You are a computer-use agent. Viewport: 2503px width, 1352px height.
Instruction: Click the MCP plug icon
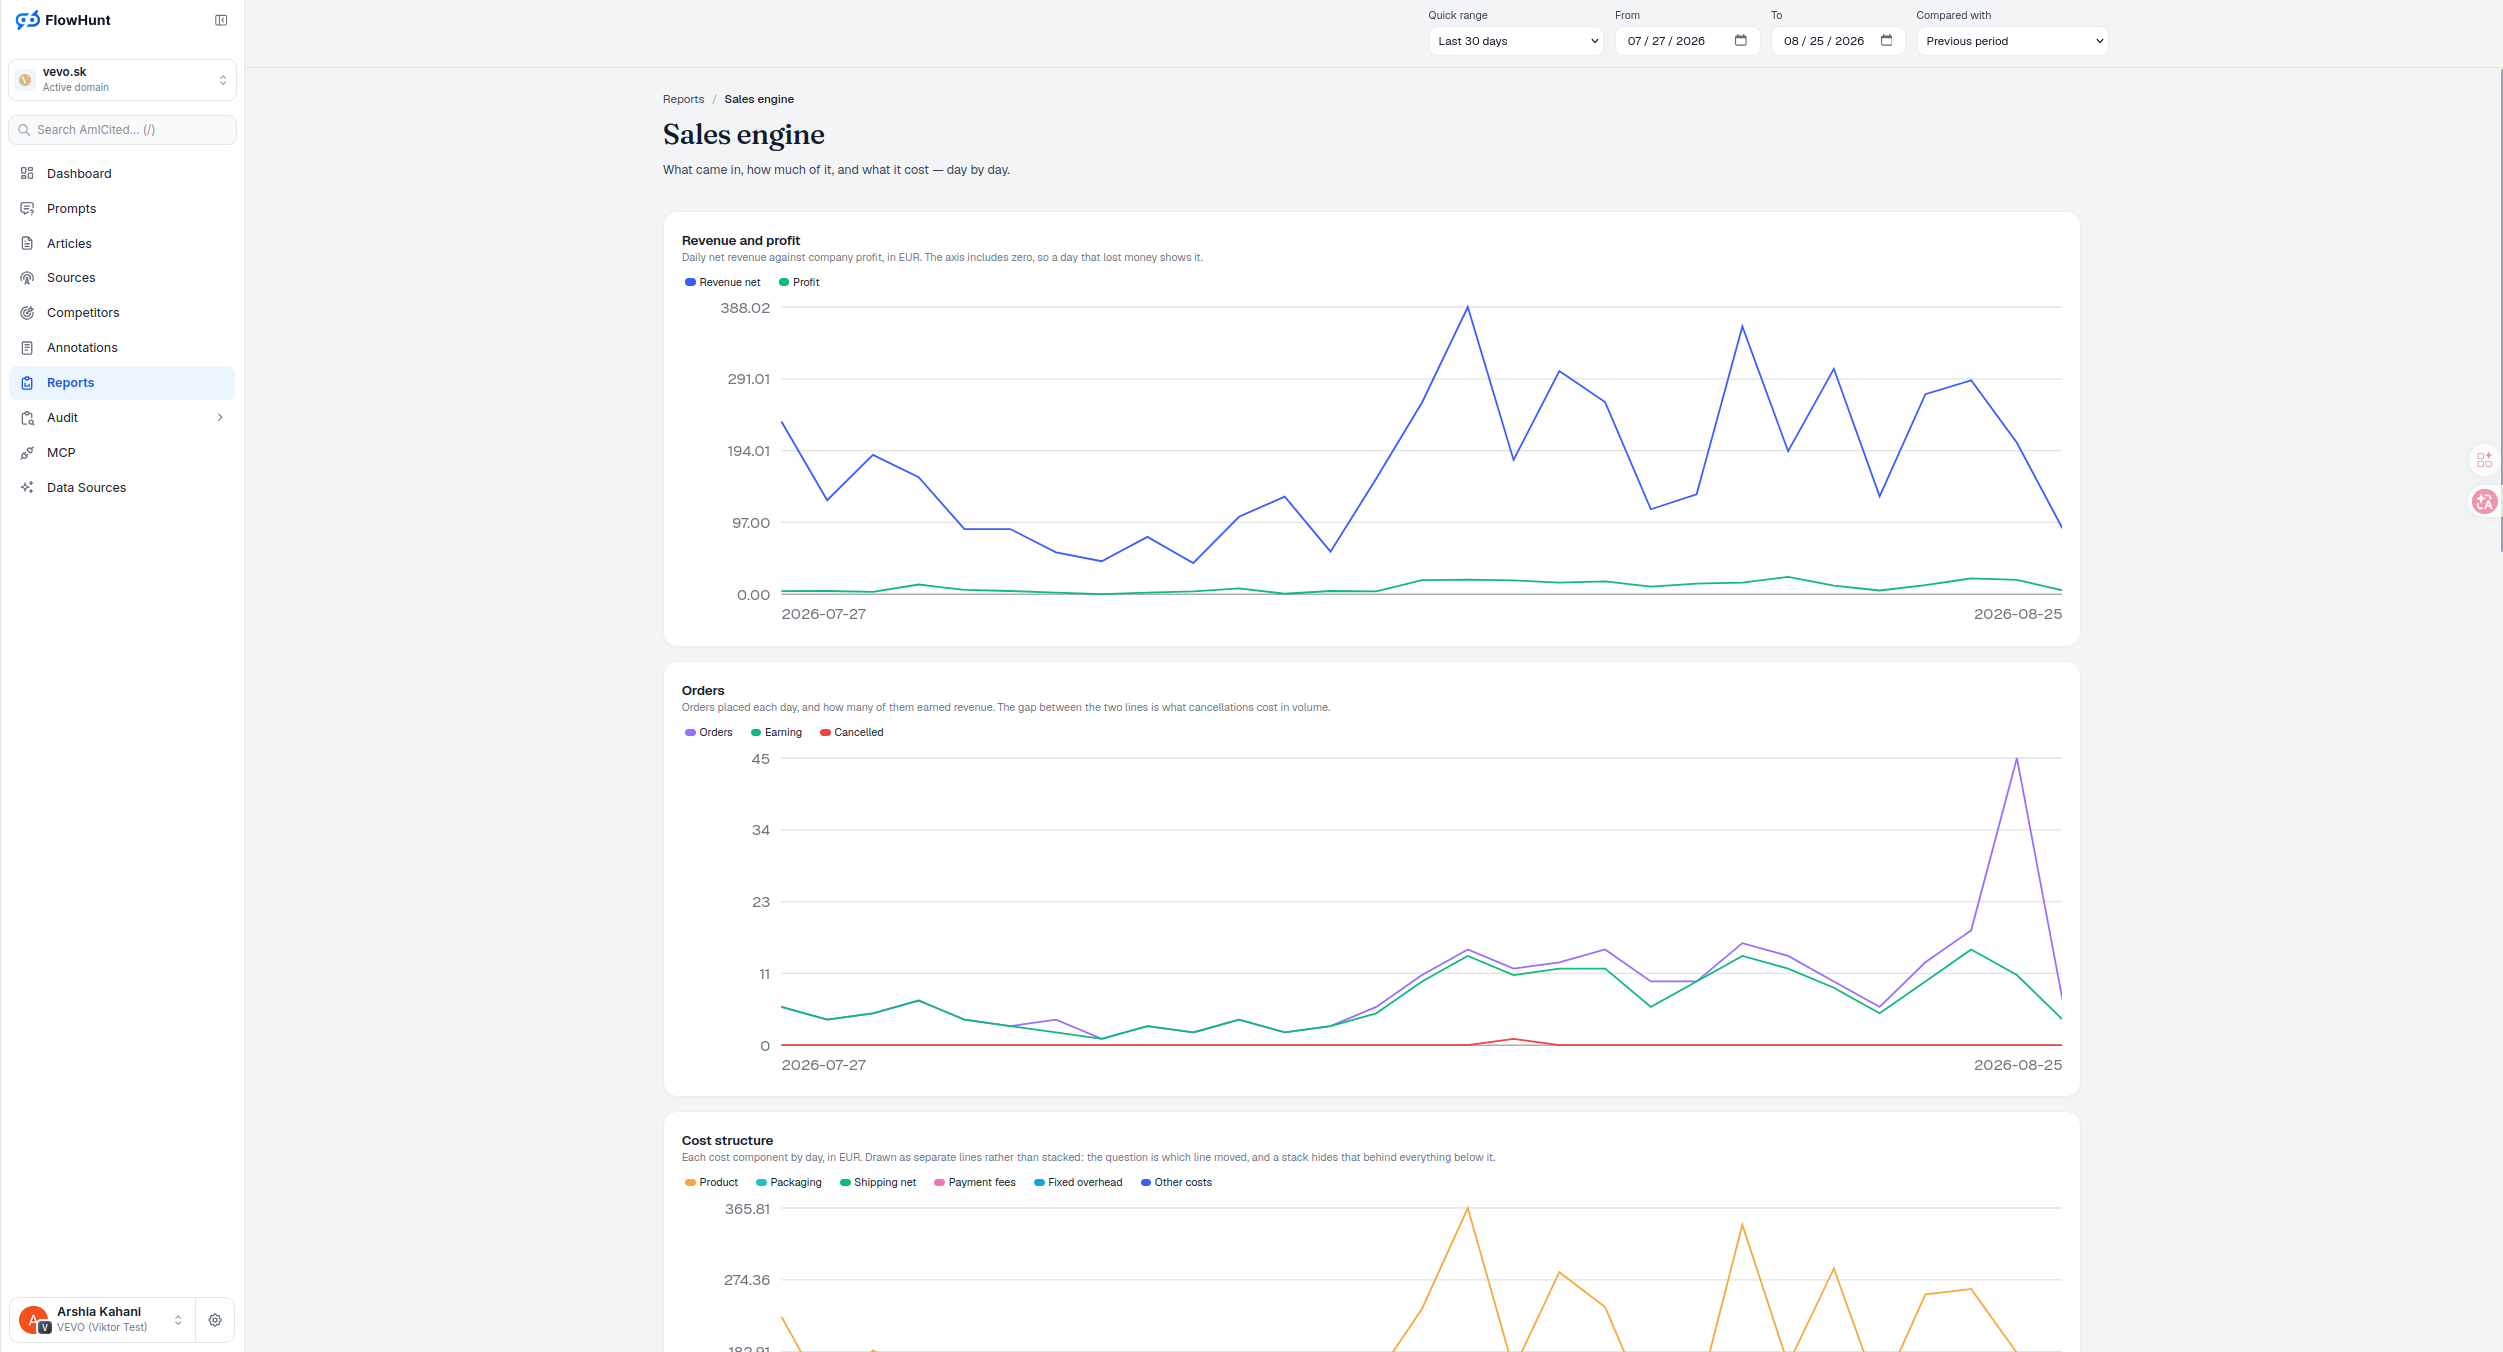(x=27, y=453)
